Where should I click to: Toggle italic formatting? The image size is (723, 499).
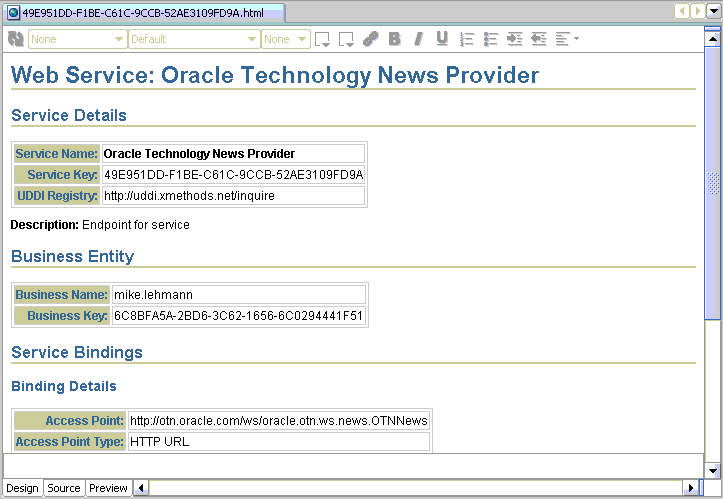click(419, 39)
